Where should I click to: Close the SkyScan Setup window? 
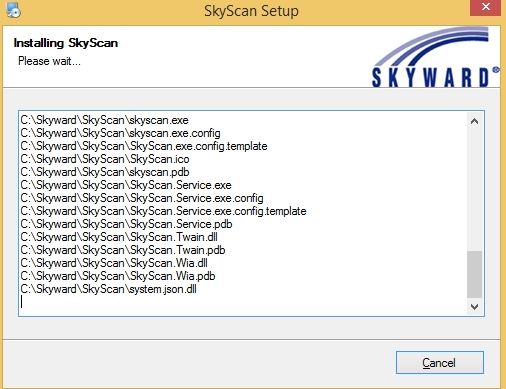(485, 7)
